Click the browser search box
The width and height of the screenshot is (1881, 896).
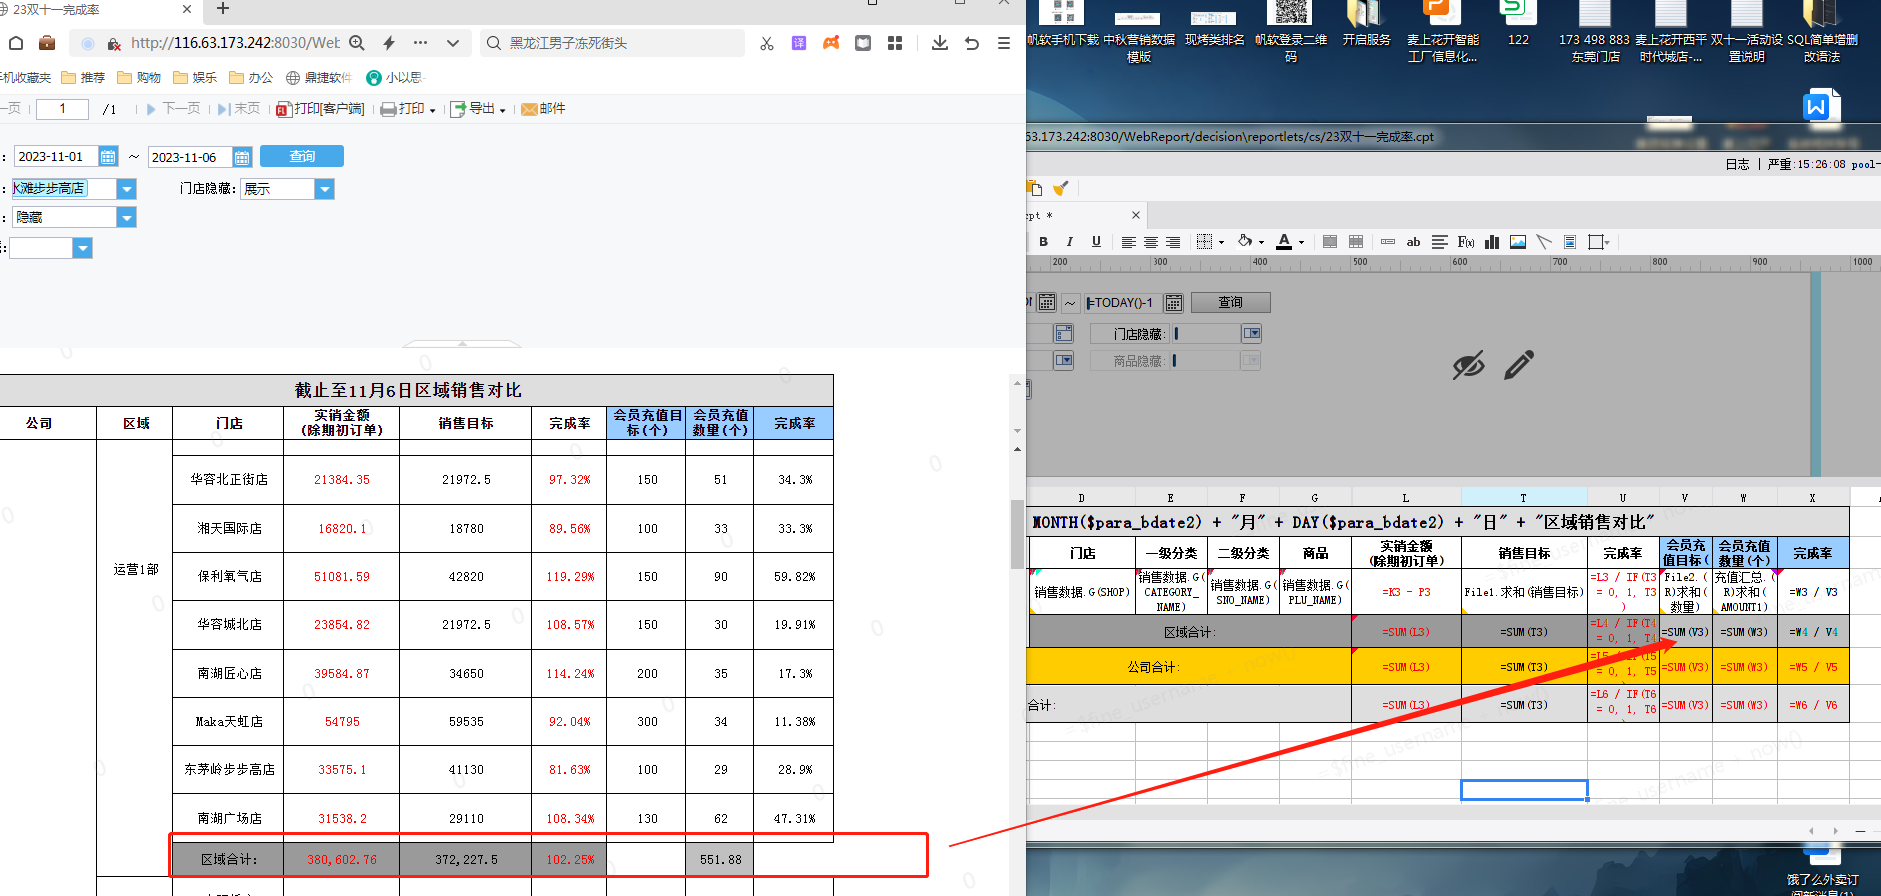[x=613, y=43]
